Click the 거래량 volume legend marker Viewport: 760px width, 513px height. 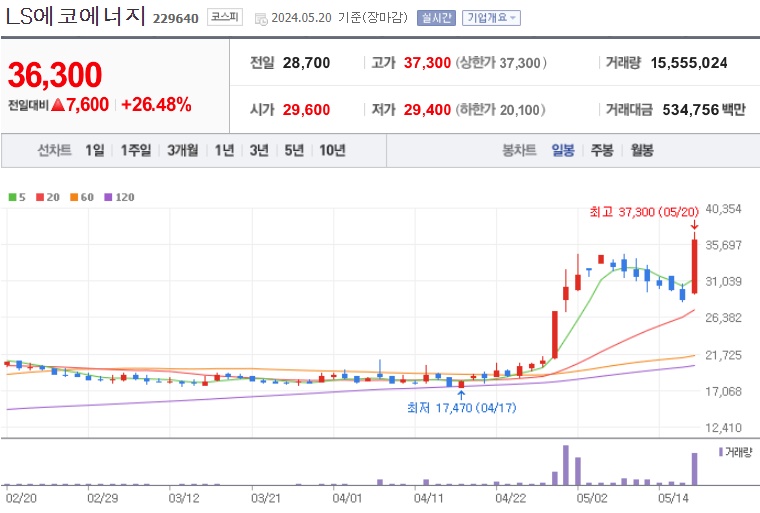pyautogui.click(x=721, y=452)
